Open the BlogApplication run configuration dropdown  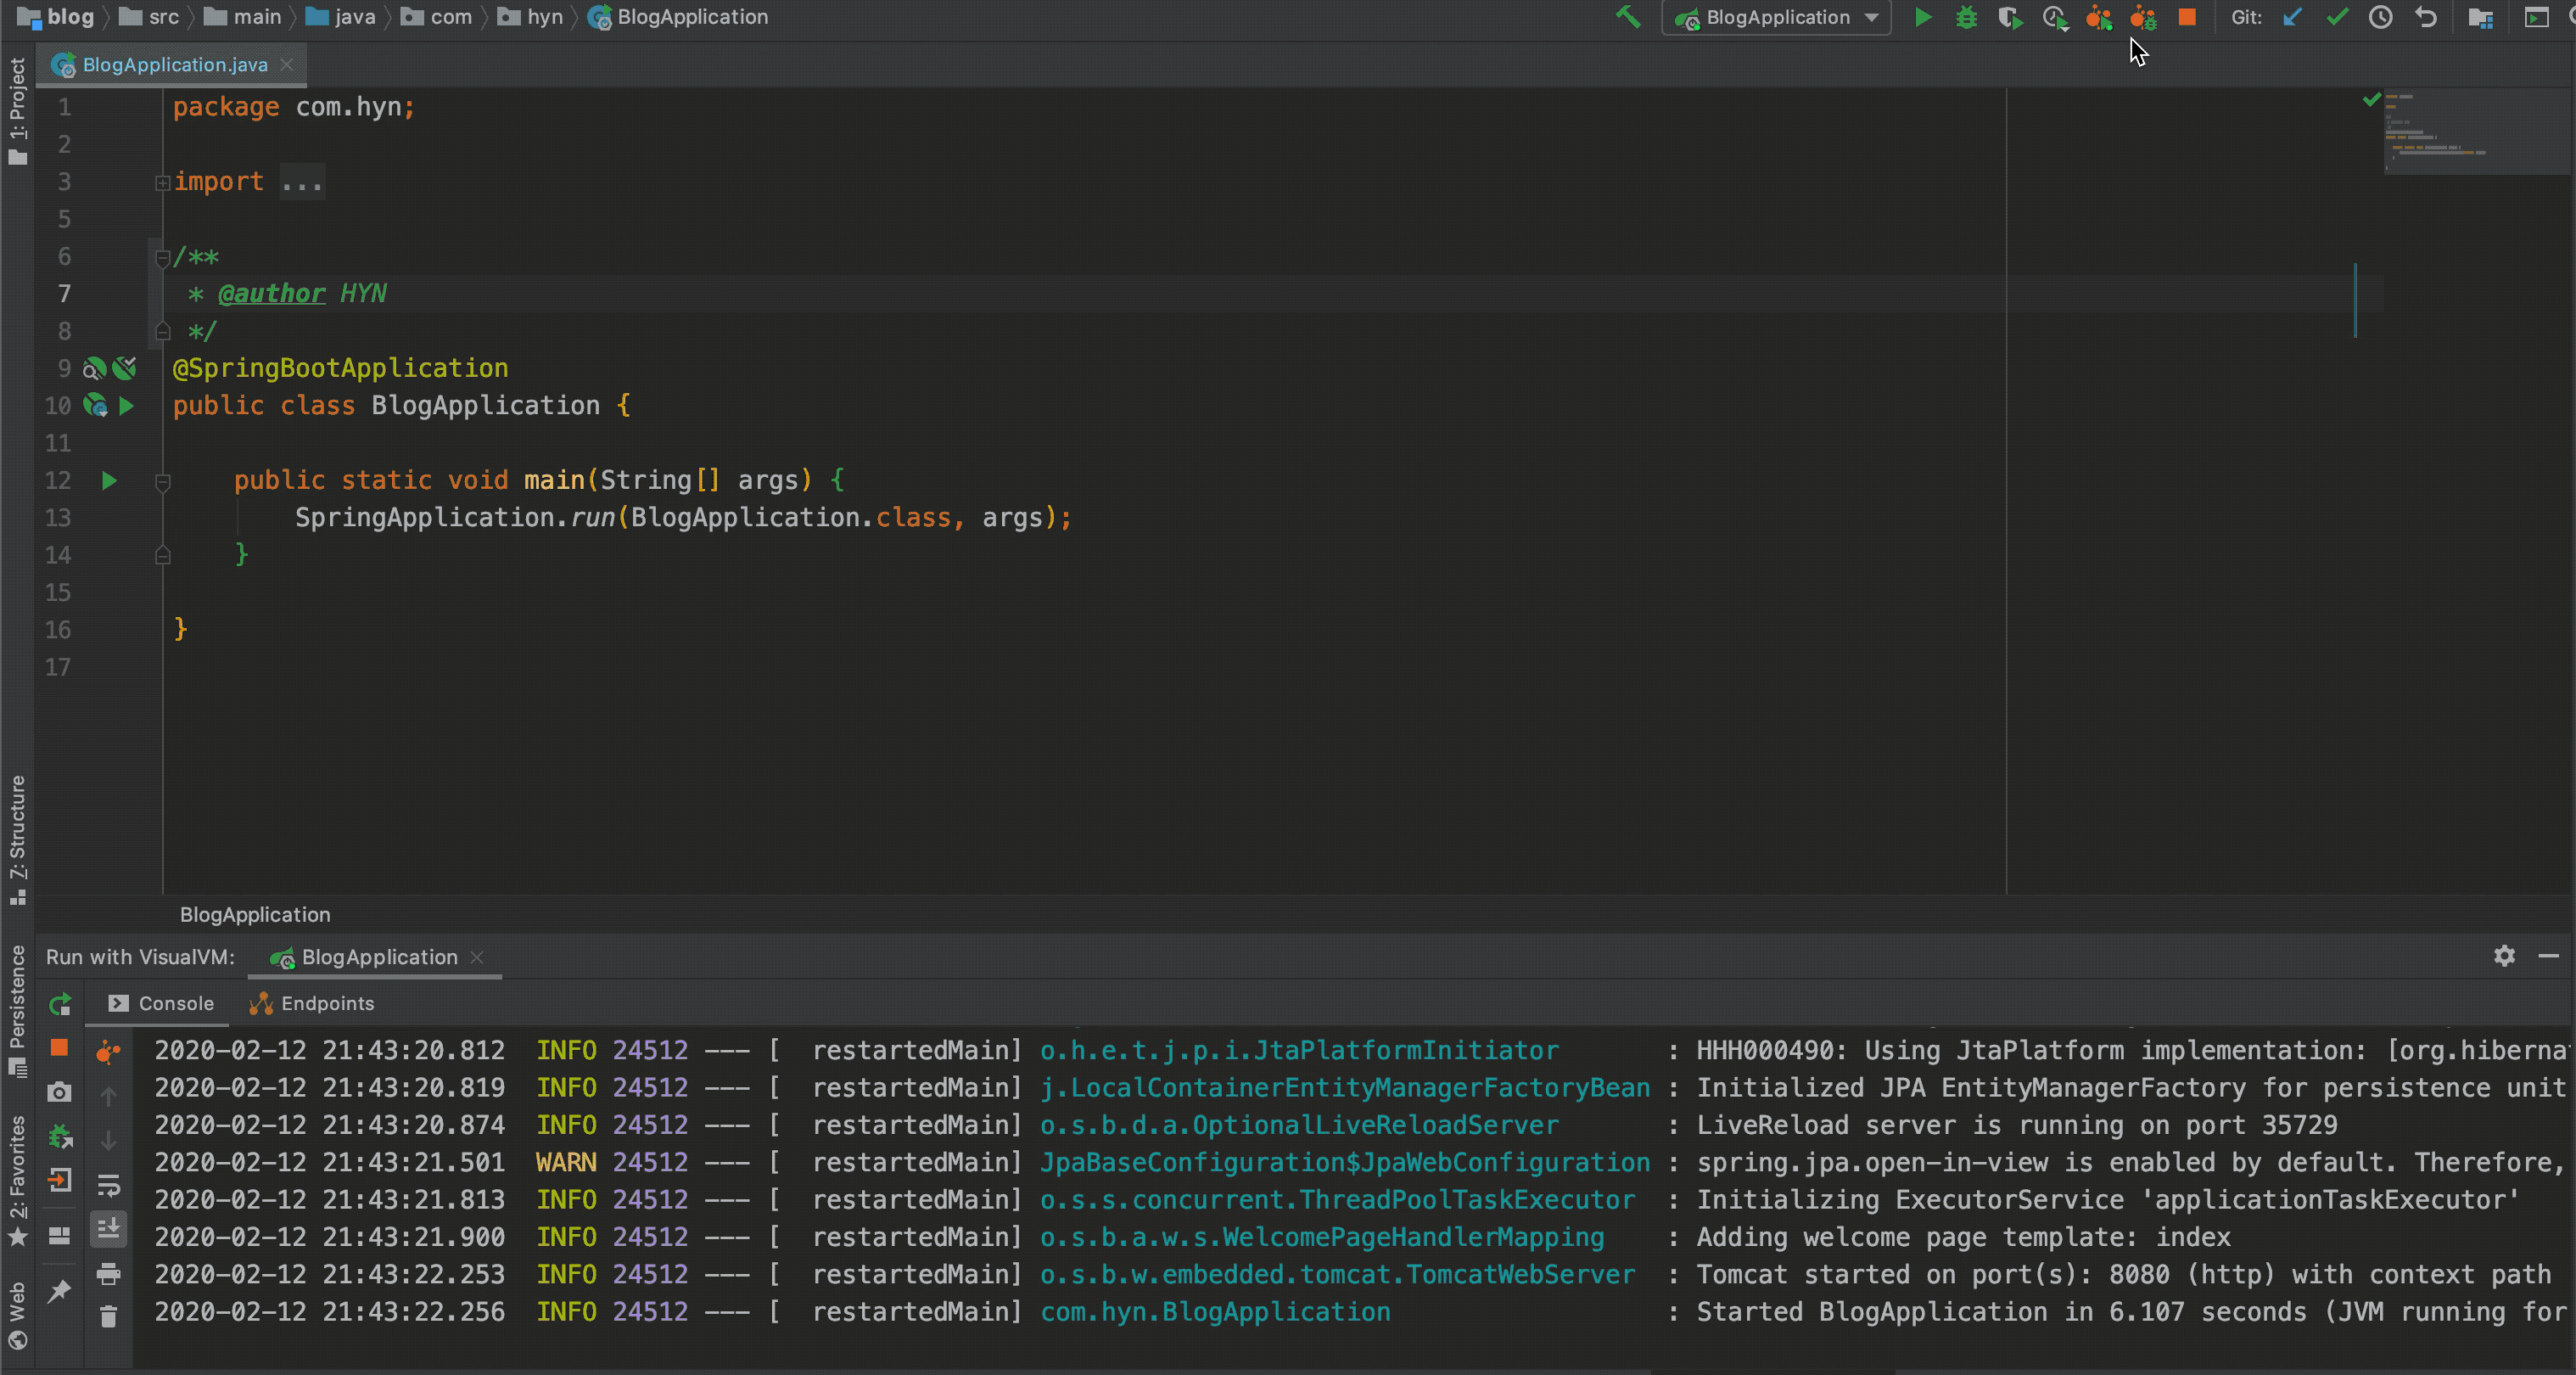pos(1871,17)
